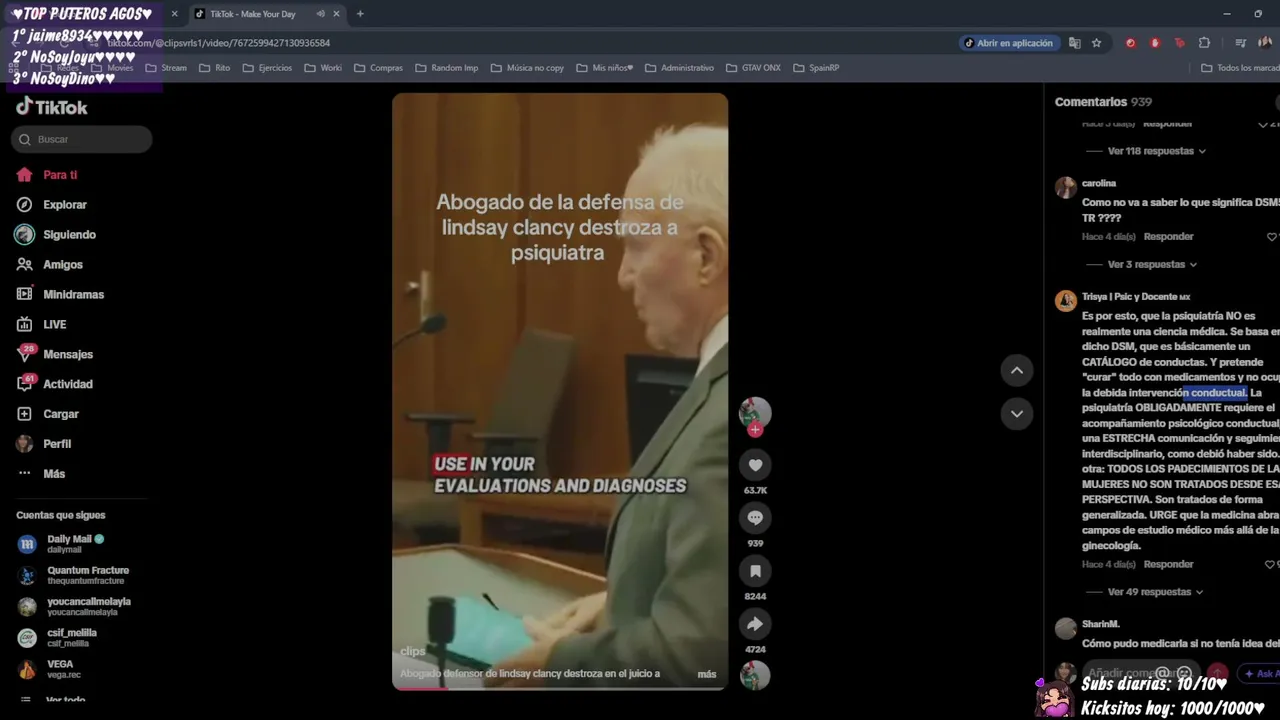Open the Stream bookmarks folder

click(x=166, y=68)
